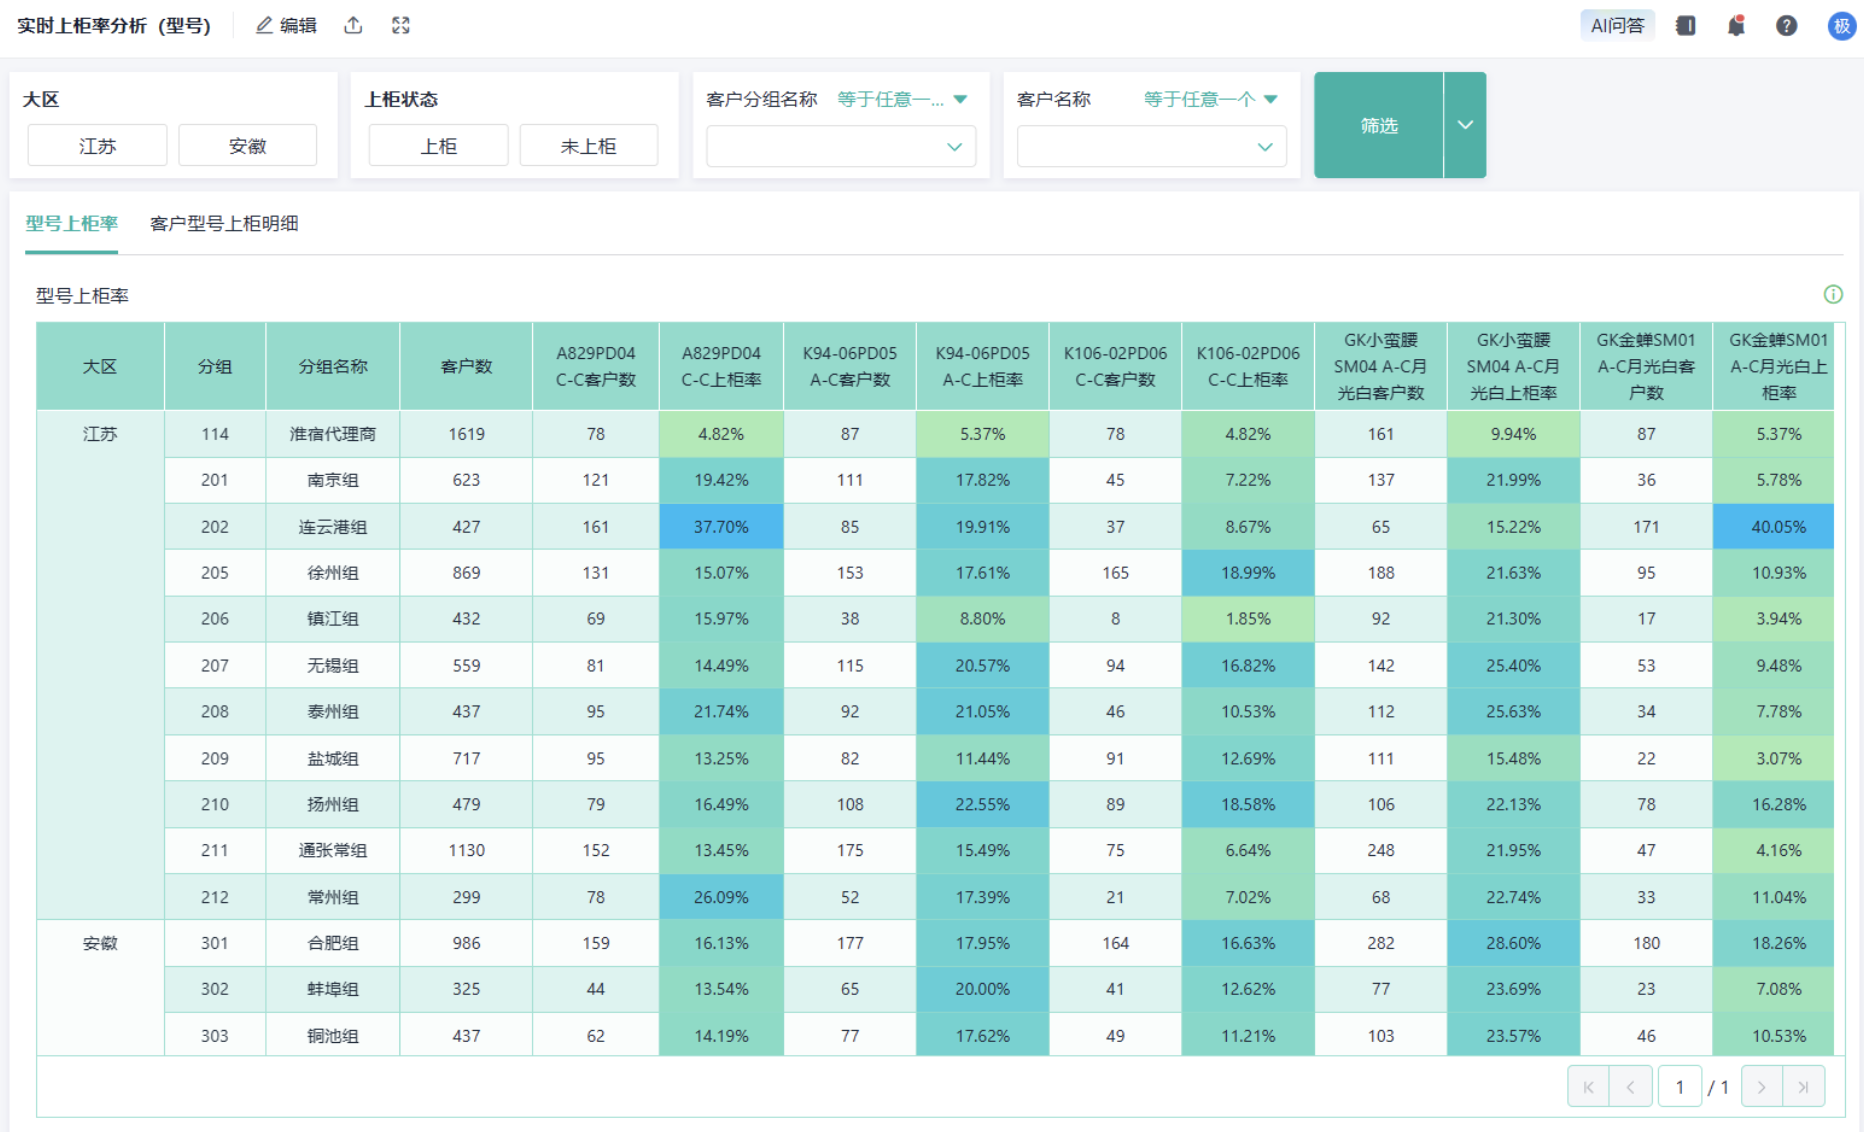Open the notification bell
Image resolution: width=1864 pixels, height=1132 pixels.
point(1736,26)
